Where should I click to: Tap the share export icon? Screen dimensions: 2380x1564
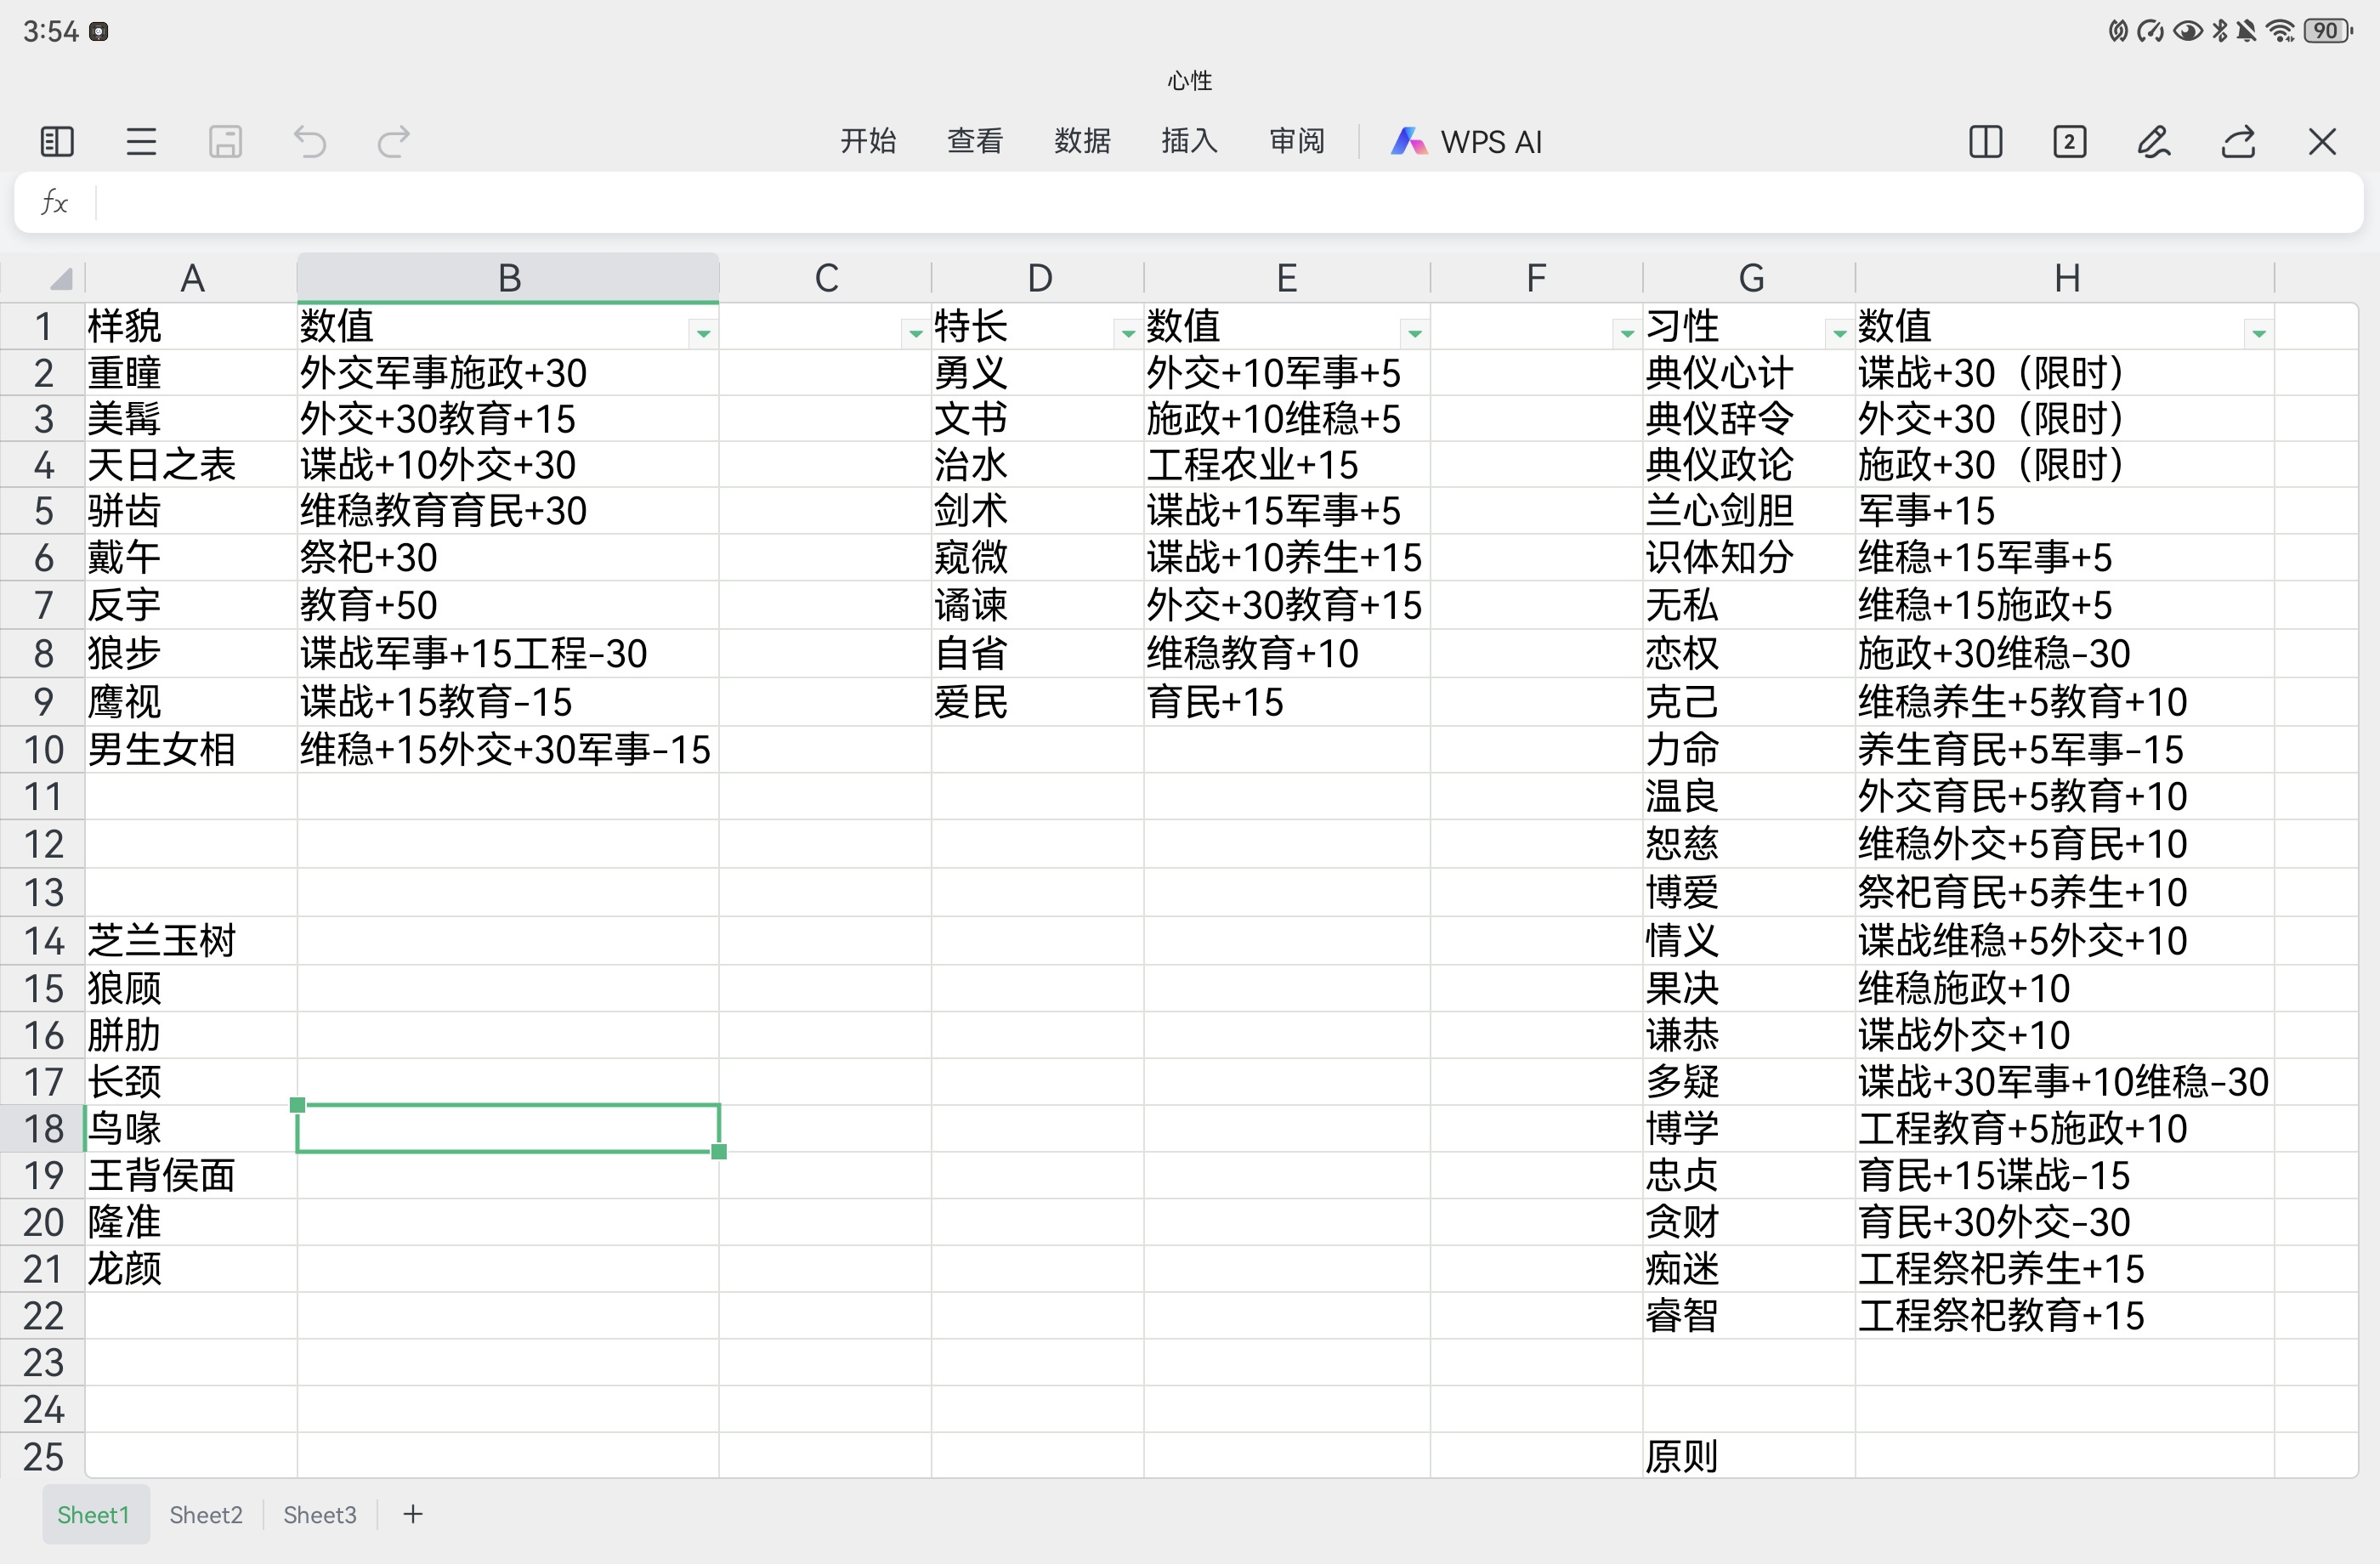(x=2238, y=142)
